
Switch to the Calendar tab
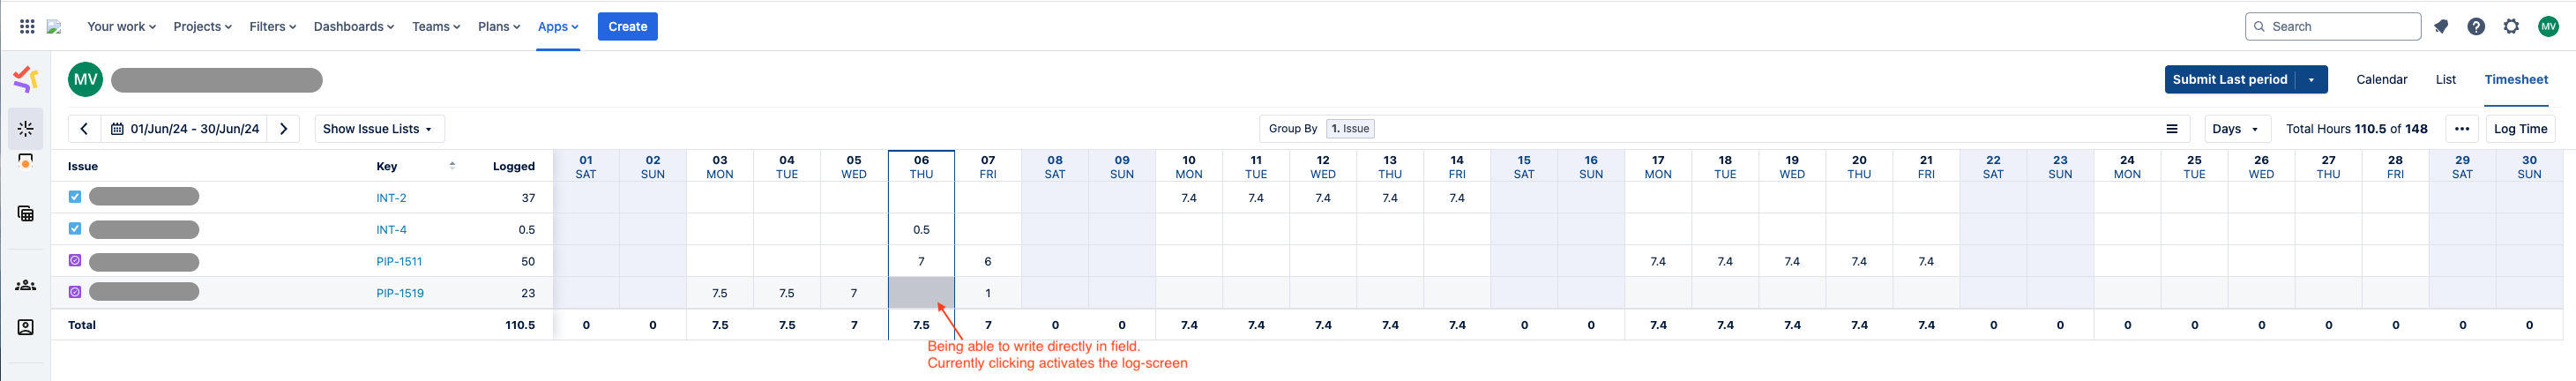pyautogui.click(x=2381, y=80)
